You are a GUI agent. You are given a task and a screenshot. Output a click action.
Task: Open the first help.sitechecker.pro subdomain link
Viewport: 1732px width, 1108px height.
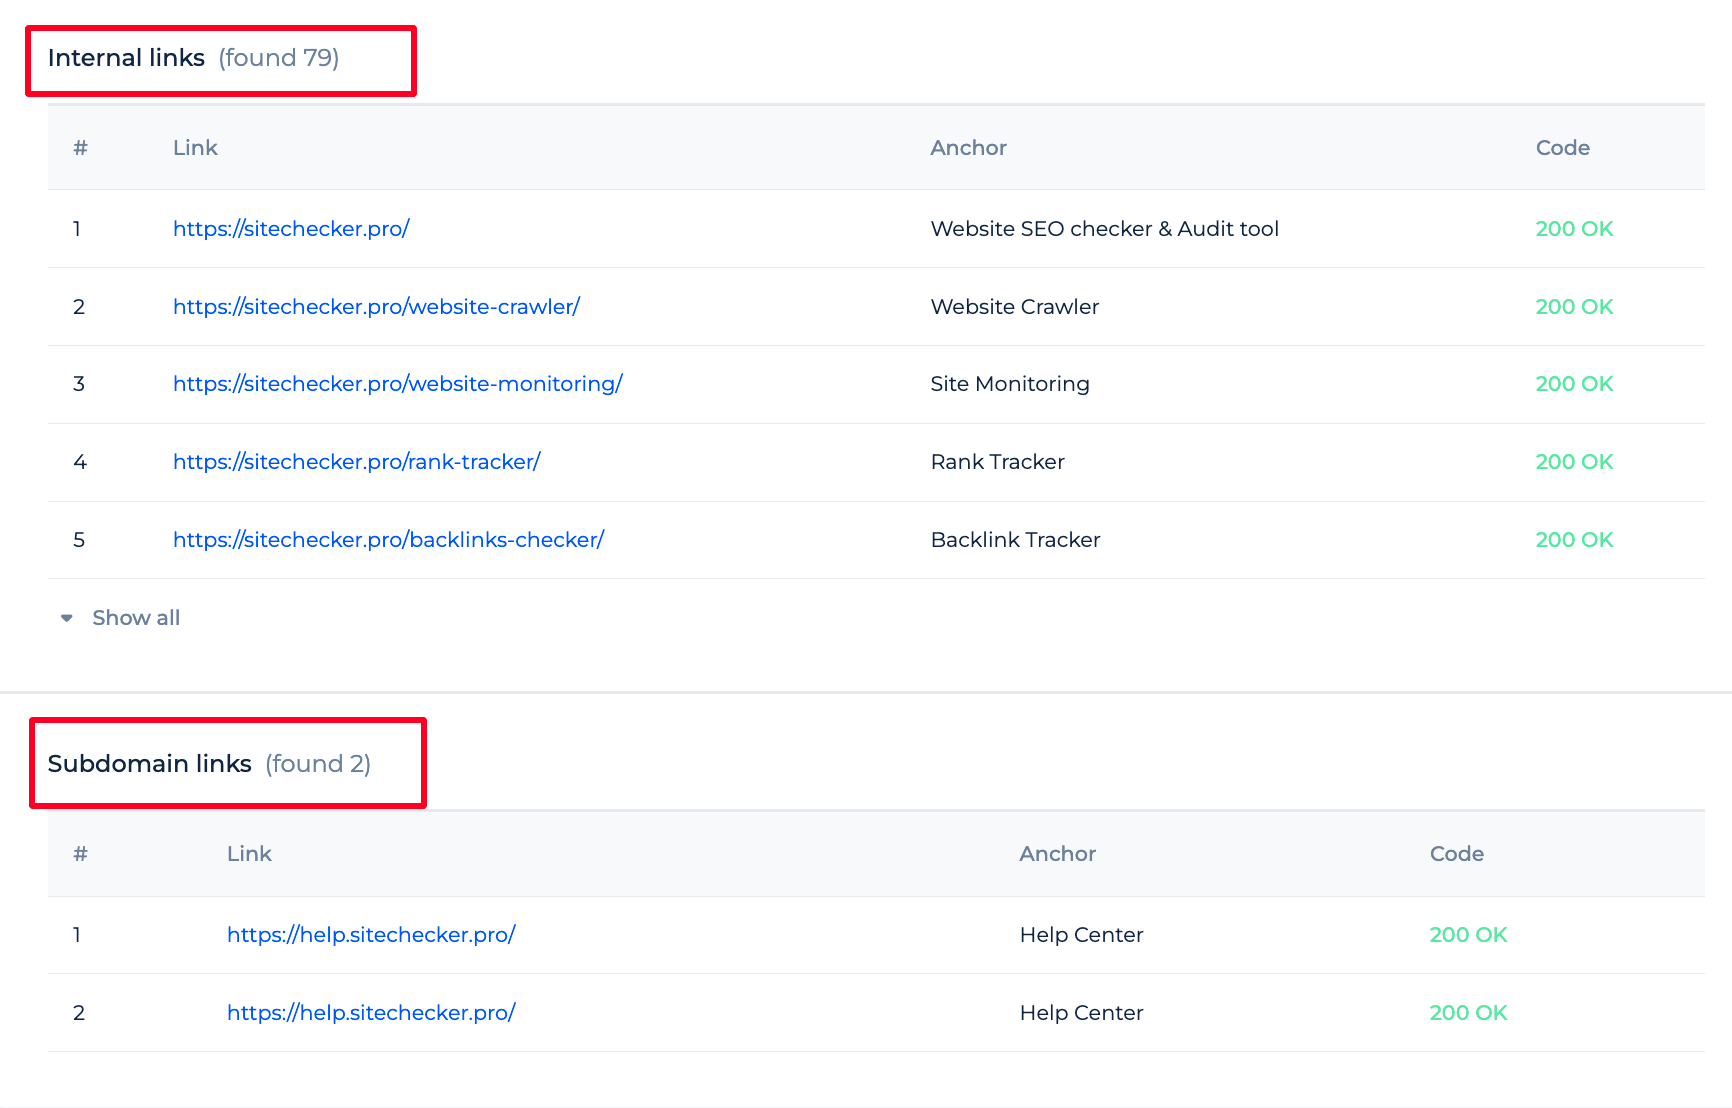[371, 935]
